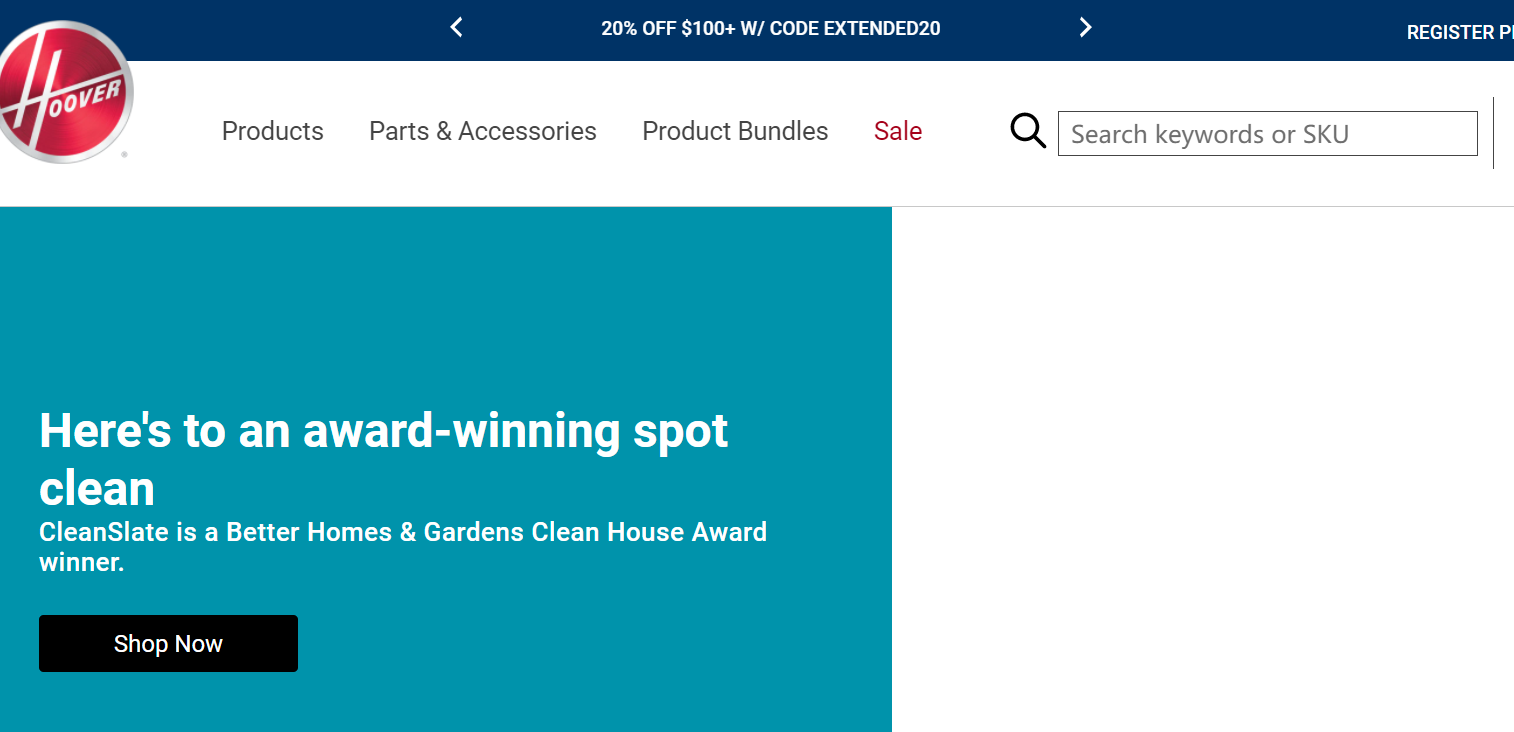Click the magnifying glass search icon

click(1028, 131)
